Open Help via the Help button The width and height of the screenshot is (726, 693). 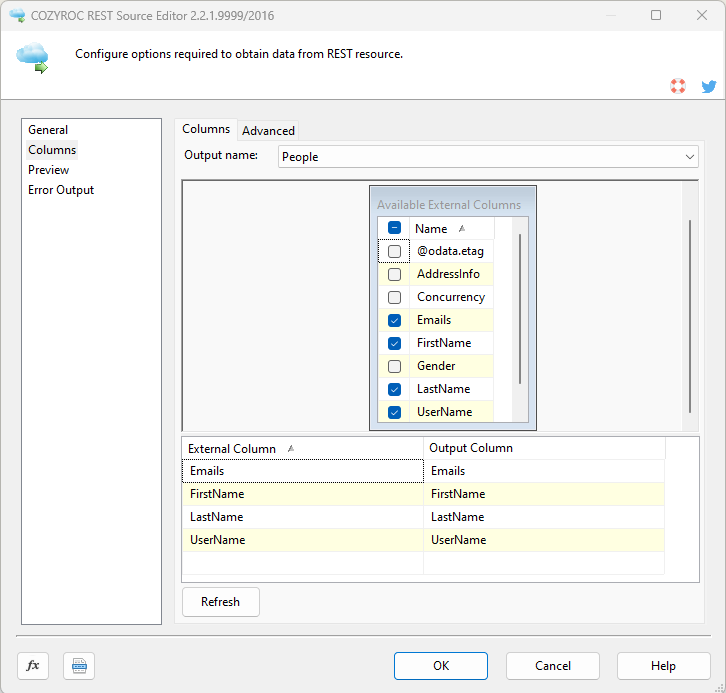pyautogui.click(x=663, y=666)
